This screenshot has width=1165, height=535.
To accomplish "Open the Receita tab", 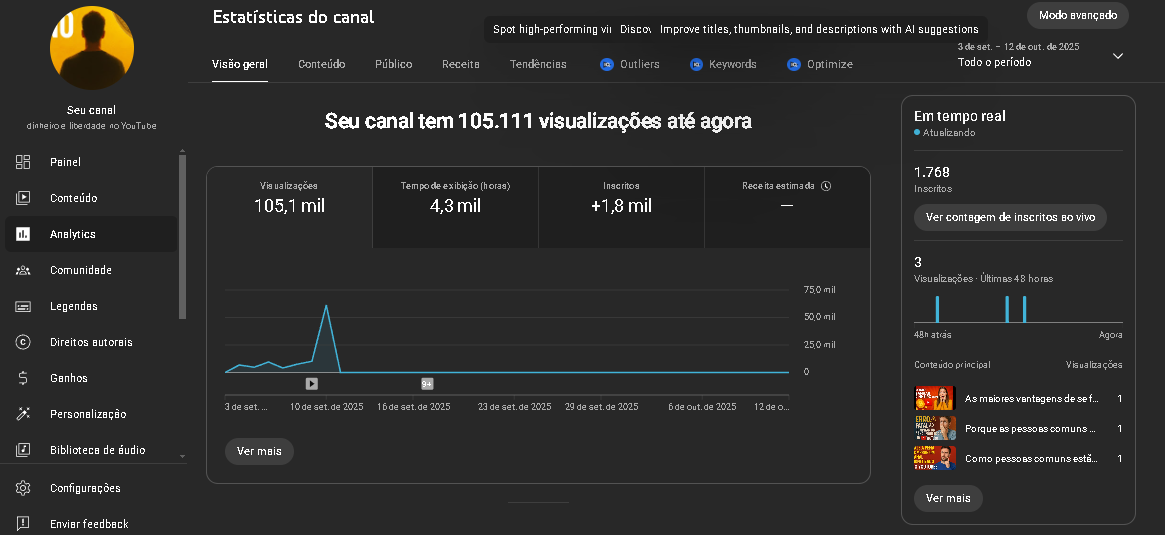I will coord(461,65).
